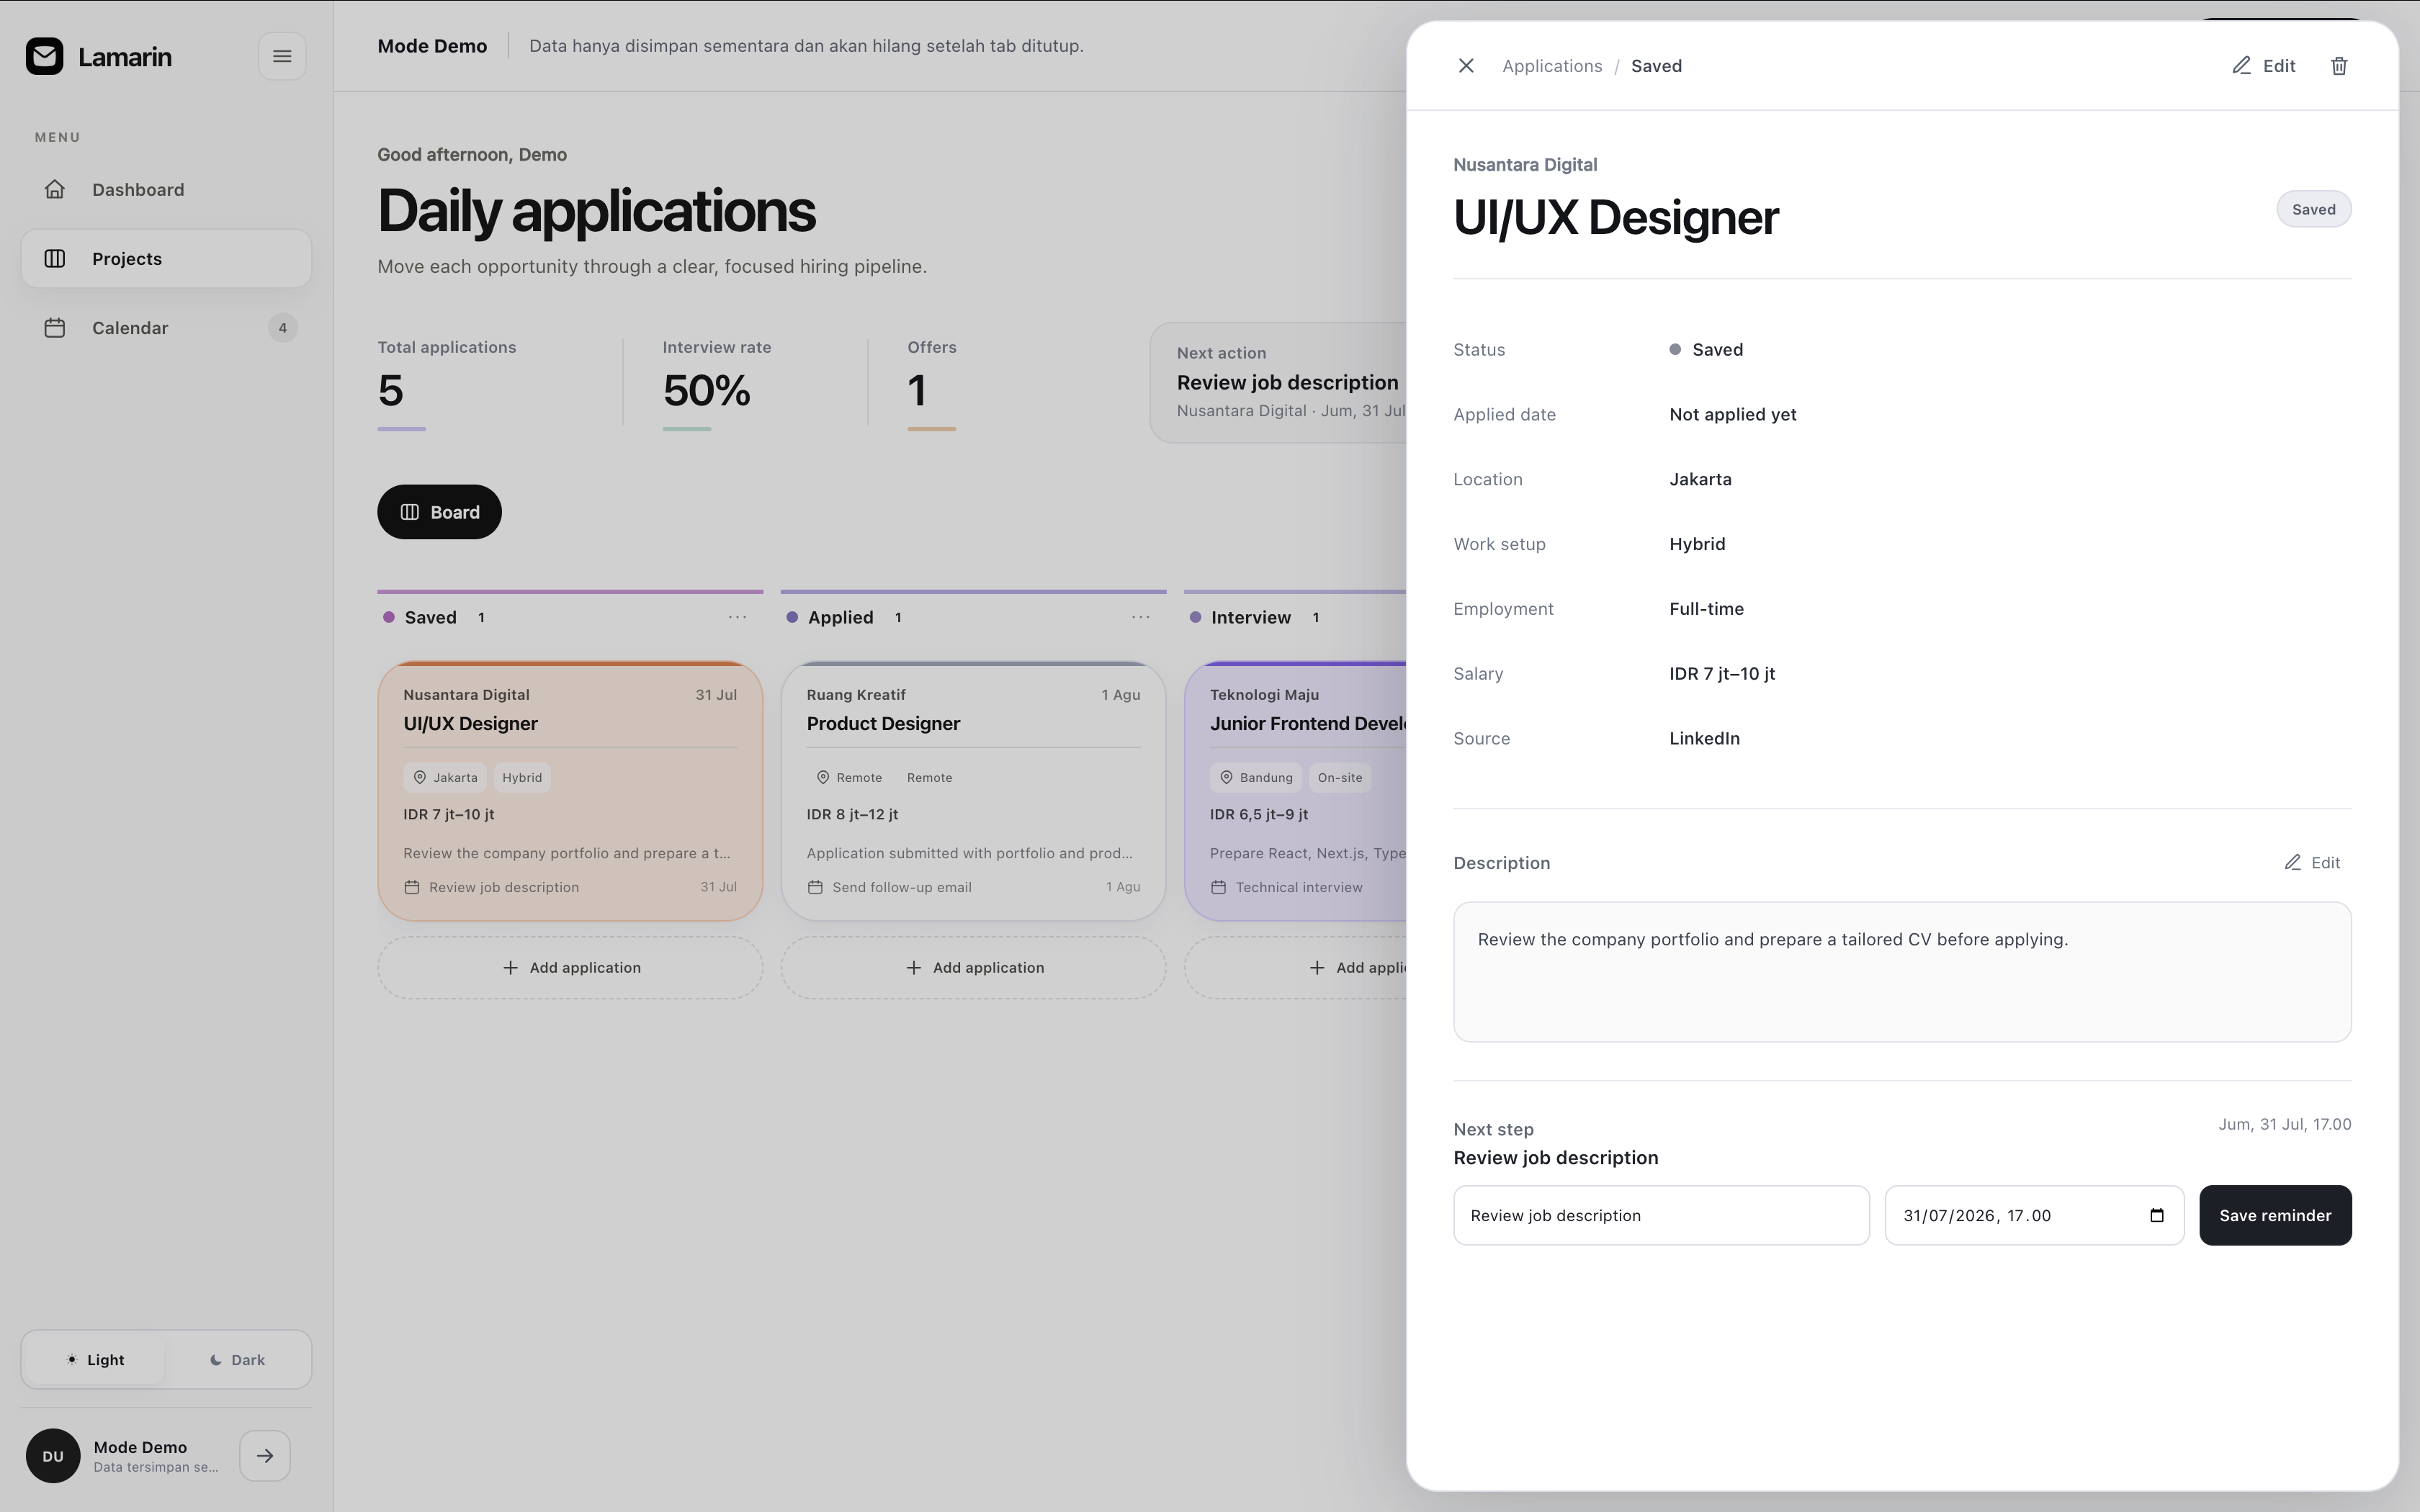
Task: Click the Saved status value with grey dot
Action: [1706, 349]
